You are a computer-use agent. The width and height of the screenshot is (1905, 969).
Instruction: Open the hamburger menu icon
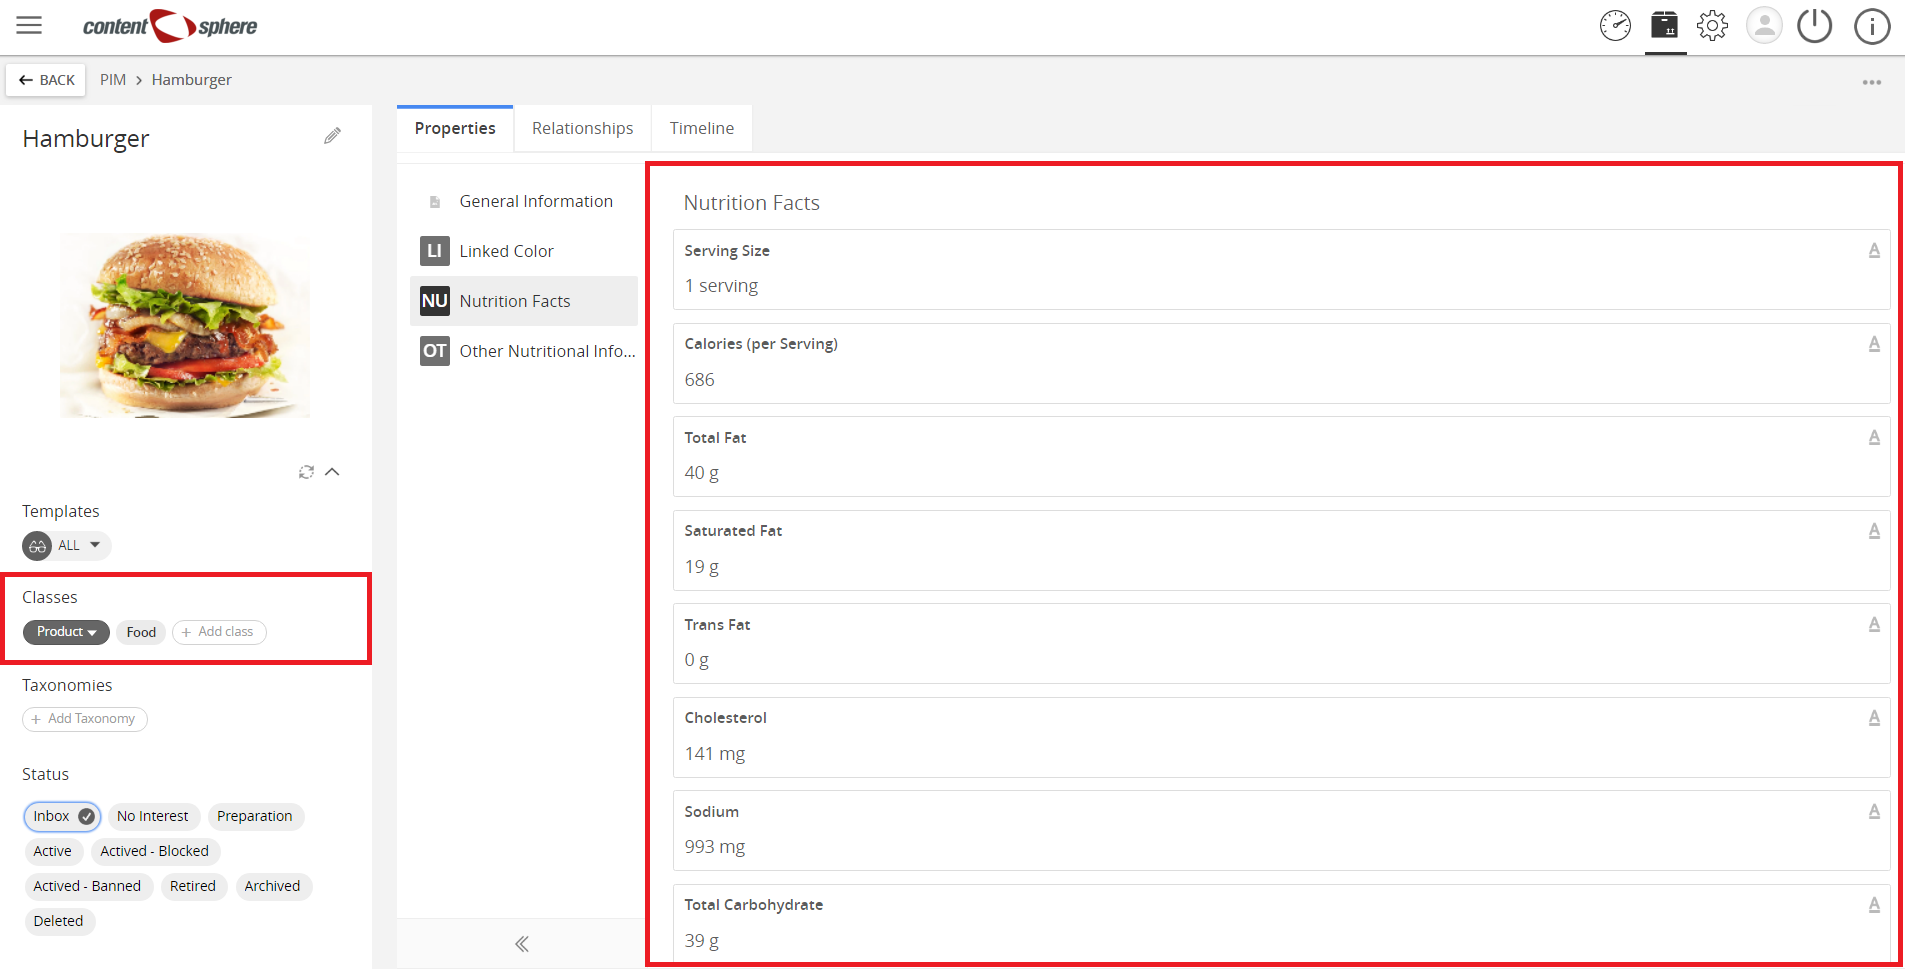pos(29,26)
